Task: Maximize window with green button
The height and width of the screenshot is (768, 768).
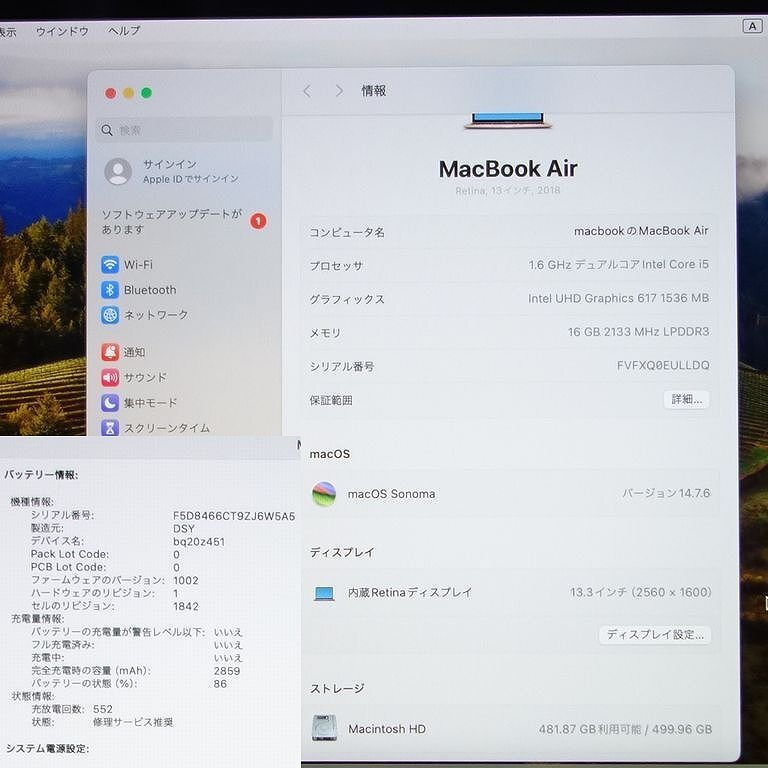Action: 146,93
